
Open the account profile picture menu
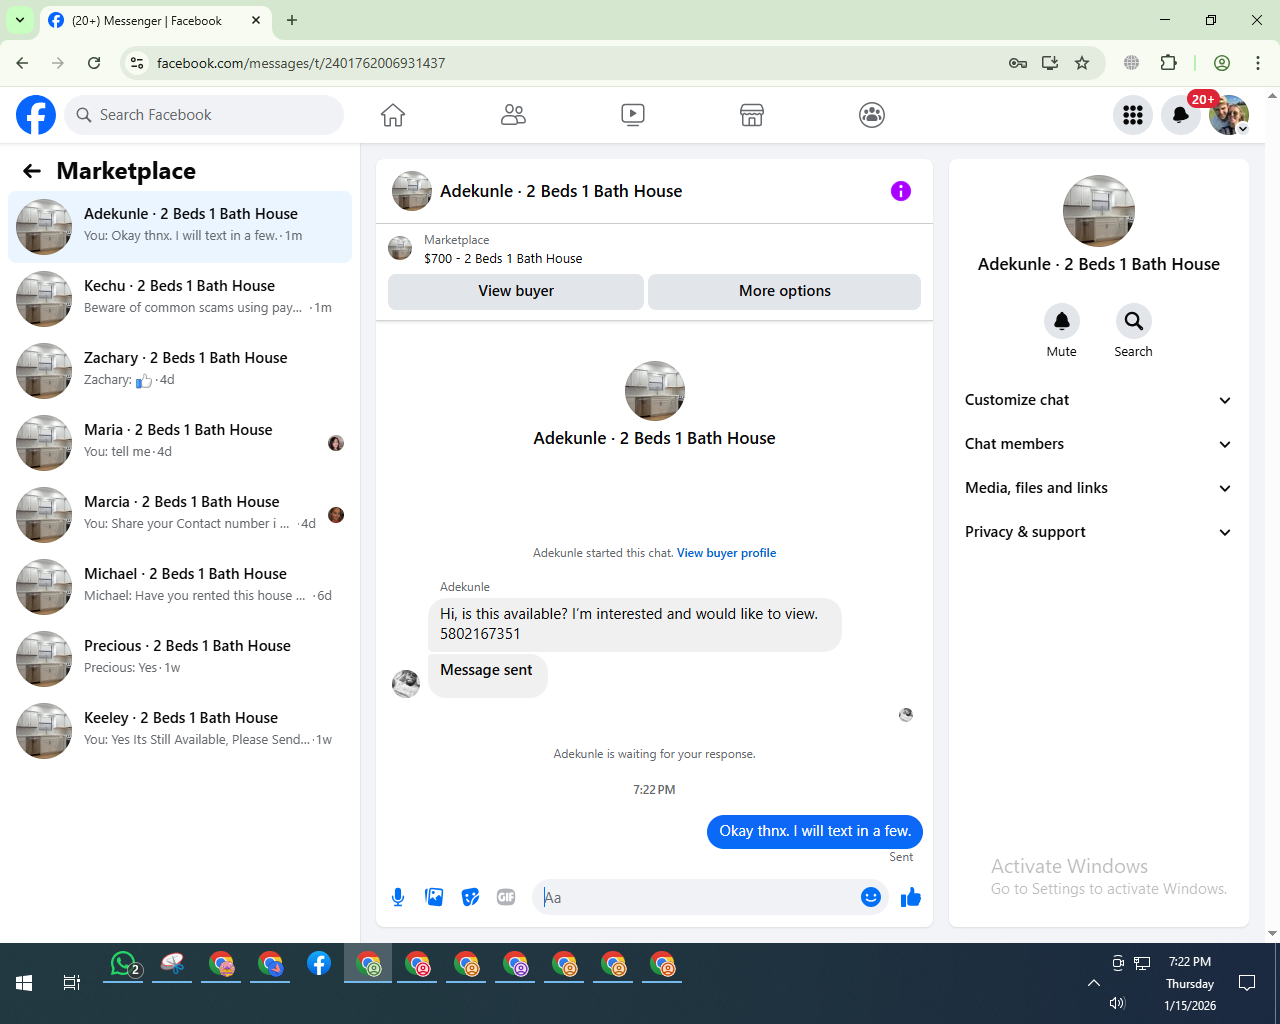pyautogui.click(x=1229, y=115)
